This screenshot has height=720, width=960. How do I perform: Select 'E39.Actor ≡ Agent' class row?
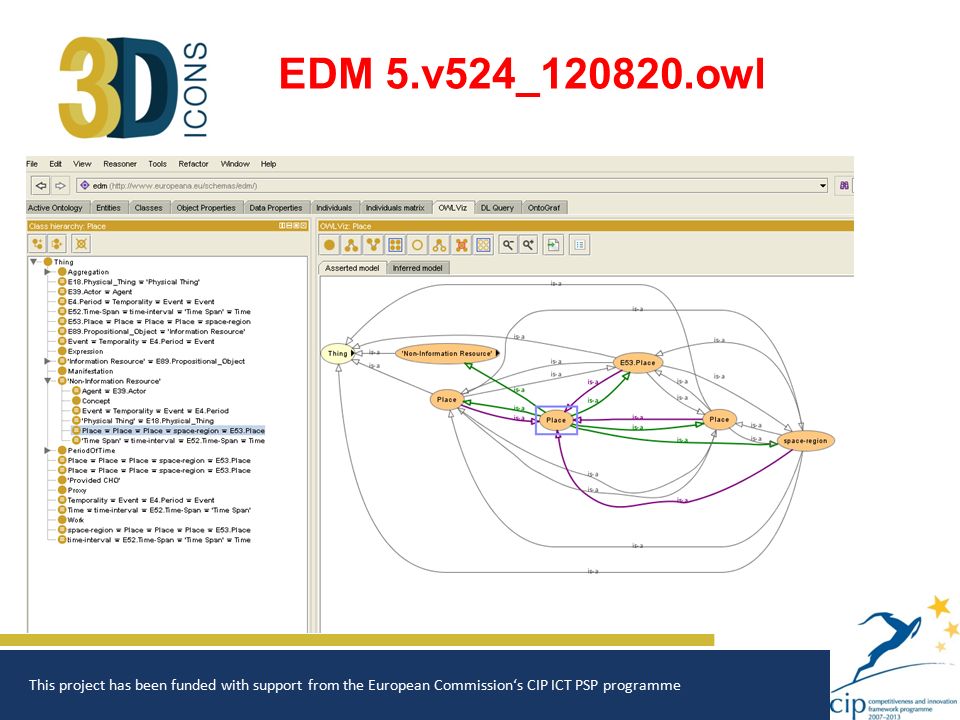tap(99, 291)
